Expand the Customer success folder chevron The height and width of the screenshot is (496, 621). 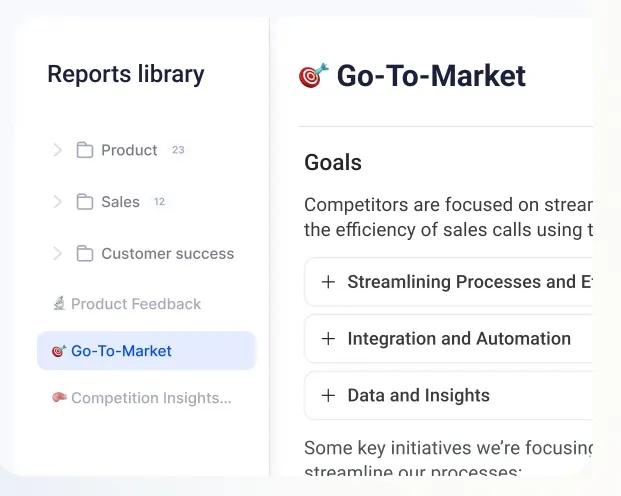(57, 254)
